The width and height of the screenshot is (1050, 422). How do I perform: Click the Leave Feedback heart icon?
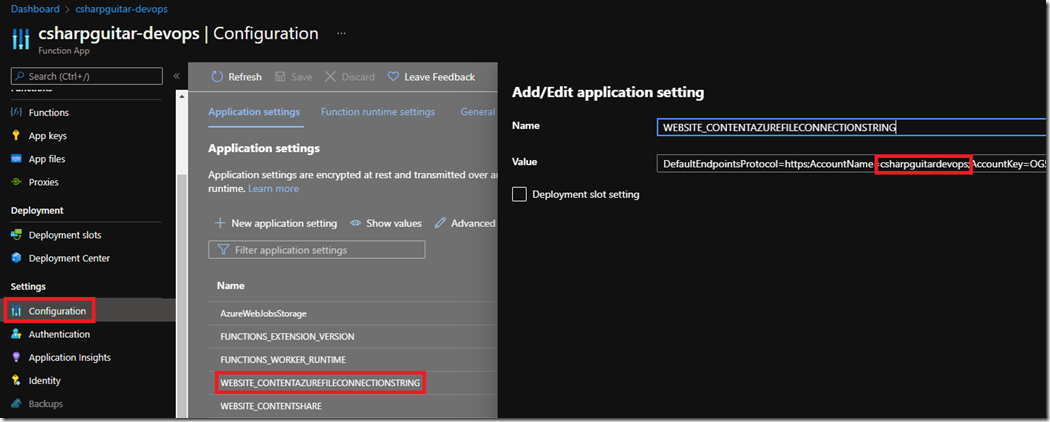(394, 77)
